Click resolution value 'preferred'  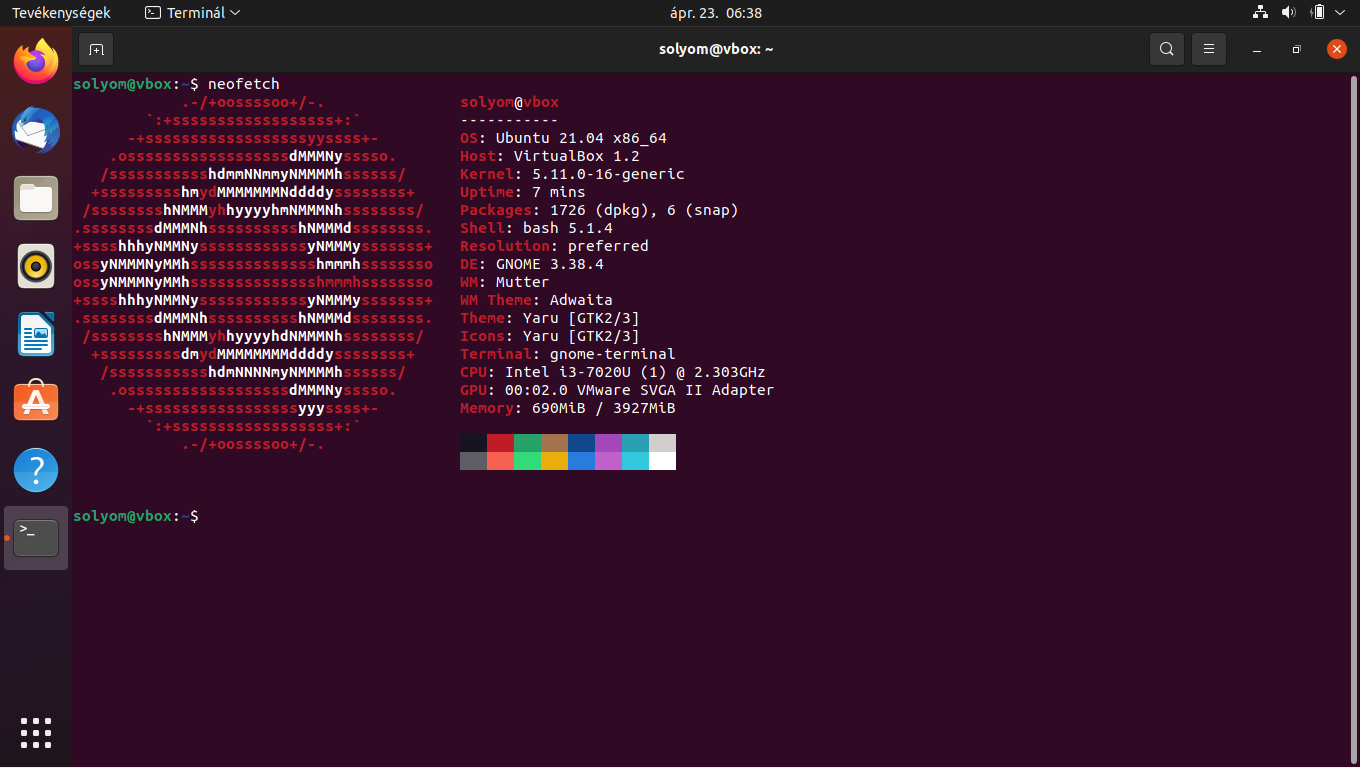point(608,246)
